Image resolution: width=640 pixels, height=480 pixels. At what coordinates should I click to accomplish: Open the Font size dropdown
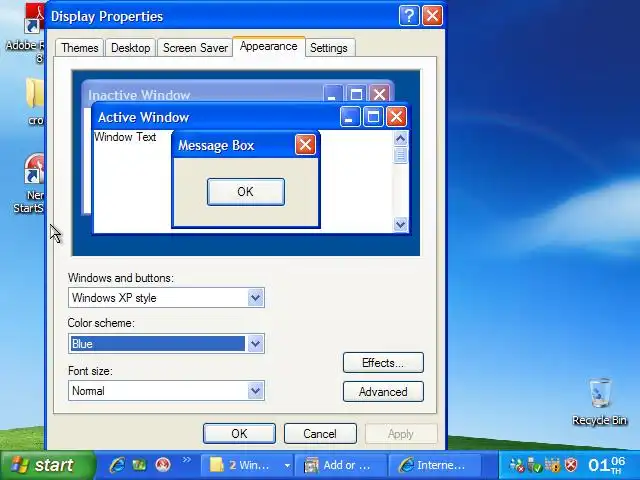coord(166,391)
